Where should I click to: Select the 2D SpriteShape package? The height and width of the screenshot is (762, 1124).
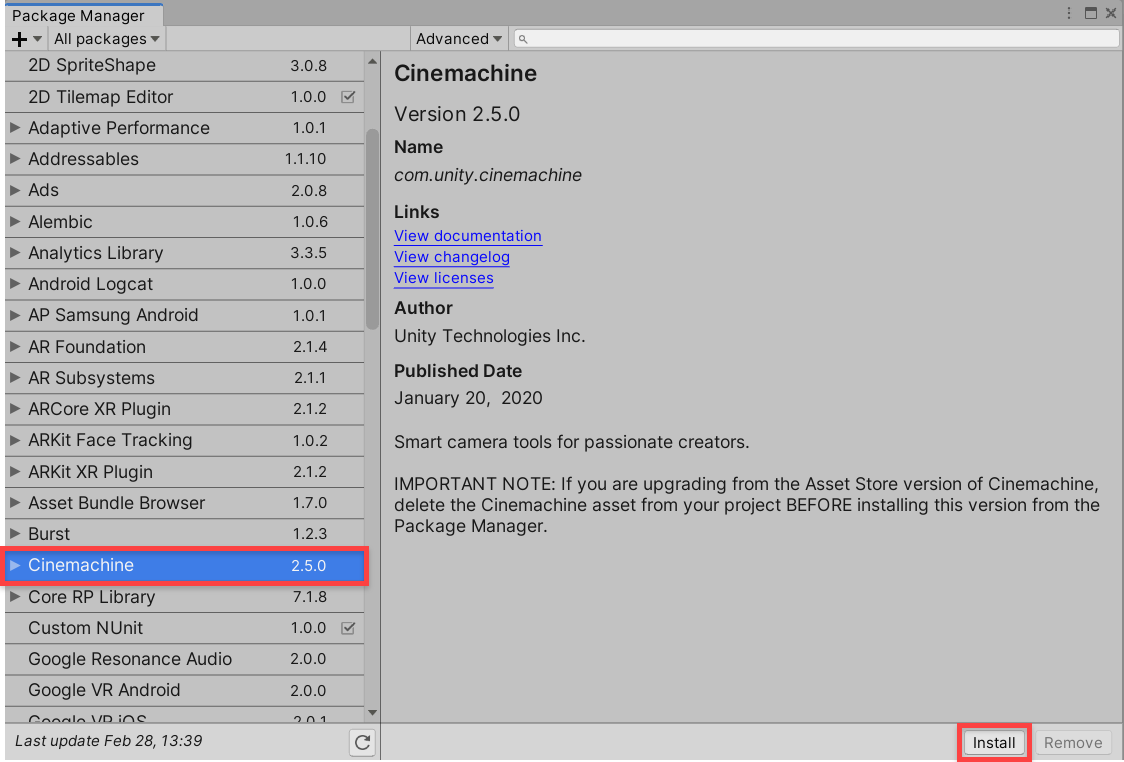click(x=184, y=65)
